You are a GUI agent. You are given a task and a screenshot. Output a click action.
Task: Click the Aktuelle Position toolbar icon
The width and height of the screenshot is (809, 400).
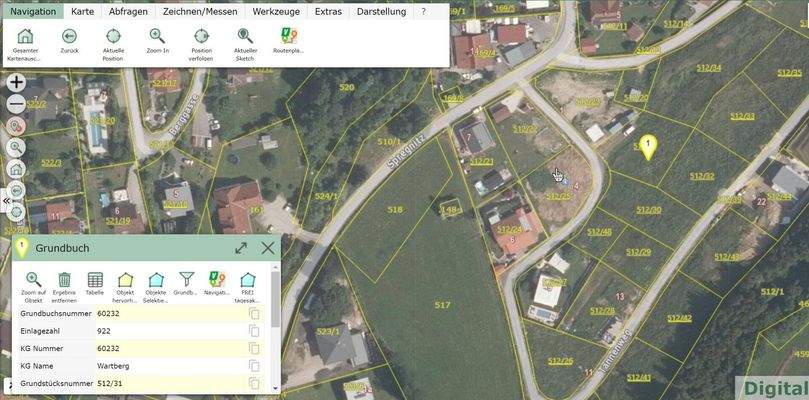click(113, 37)
